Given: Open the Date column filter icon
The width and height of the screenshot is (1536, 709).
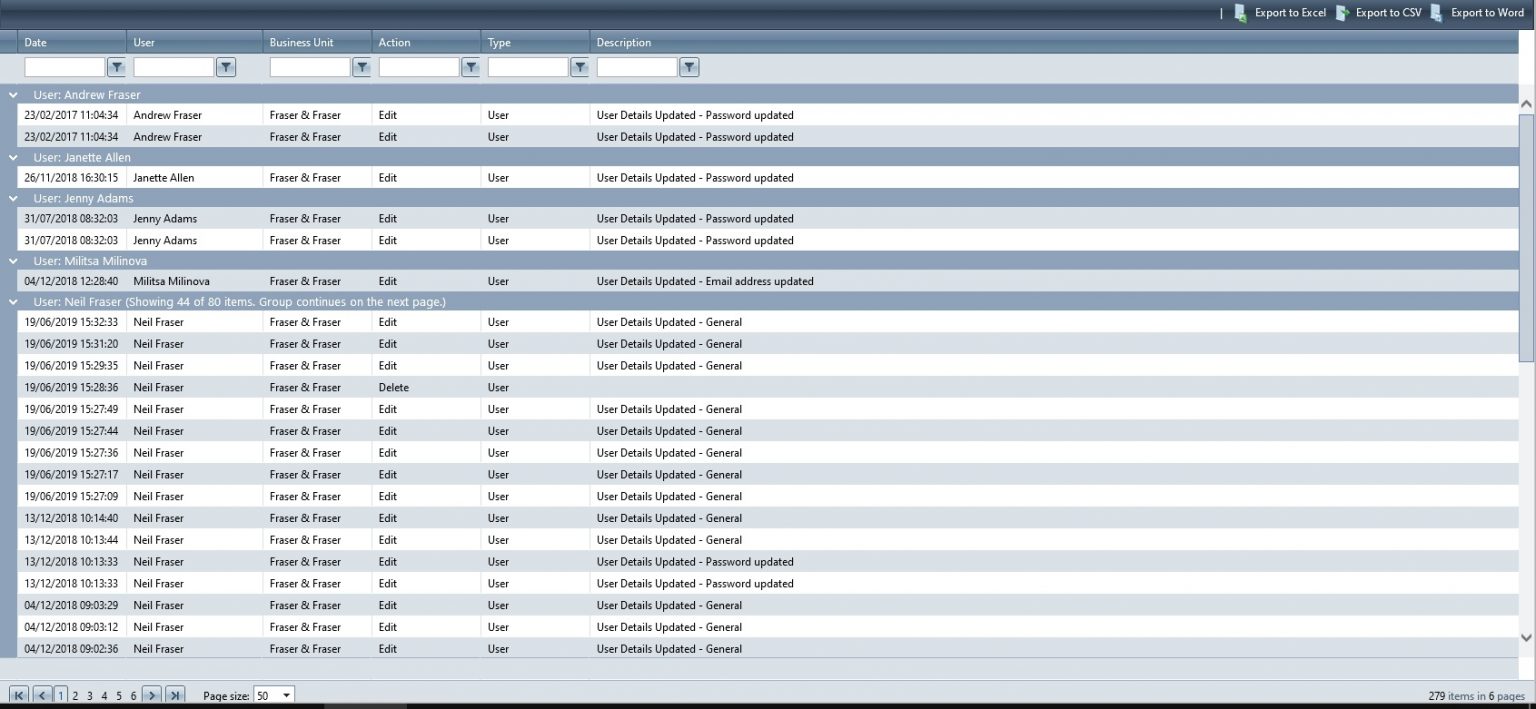Looking at the screenshot, I should (116, 67).
